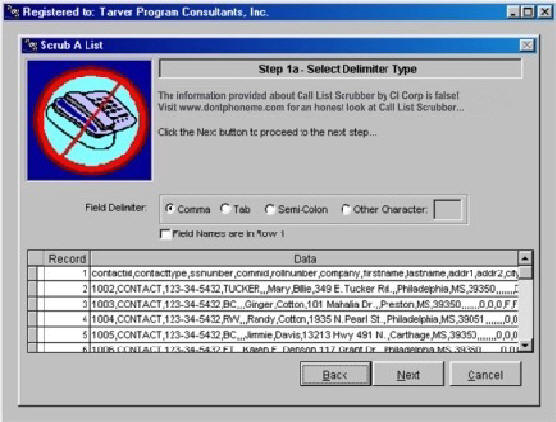Select record row 2 with TUCKER data
The width and height of the screenshot is (556, 422).
coord(273,289)
